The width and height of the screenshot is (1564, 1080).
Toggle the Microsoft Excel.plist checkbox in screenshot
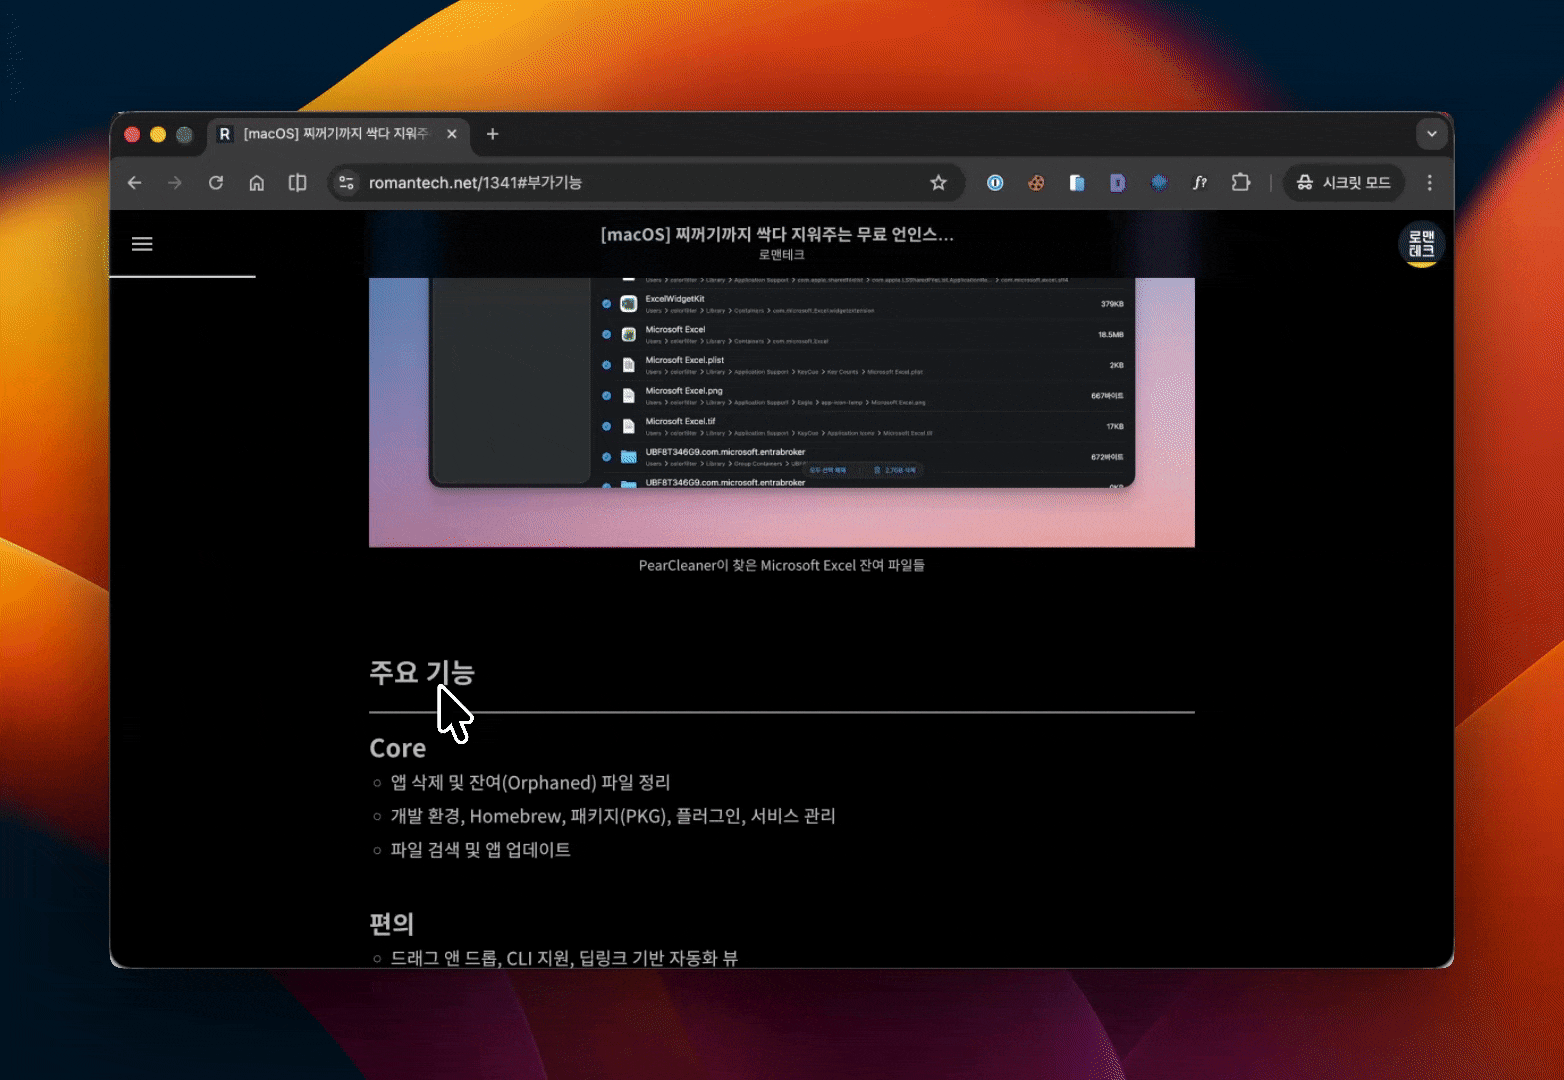(606, 365)
